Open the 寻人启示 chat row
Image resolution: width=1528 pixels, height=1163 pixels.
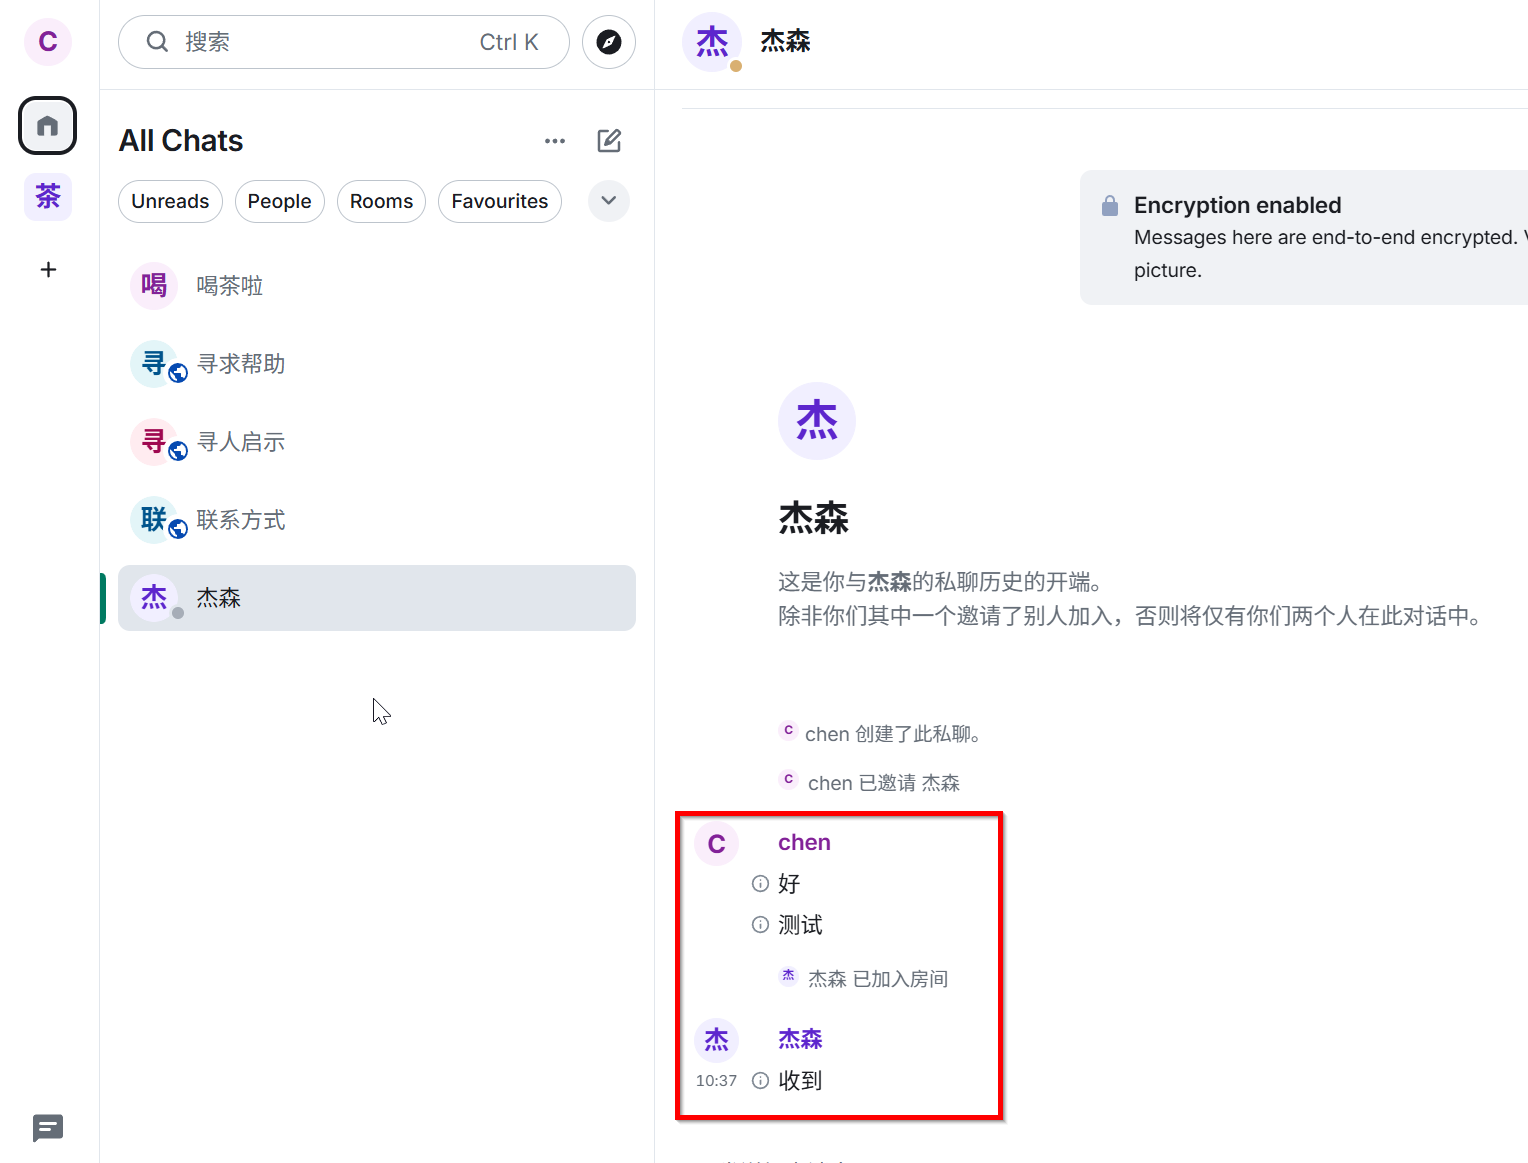[x=377, y=442]
